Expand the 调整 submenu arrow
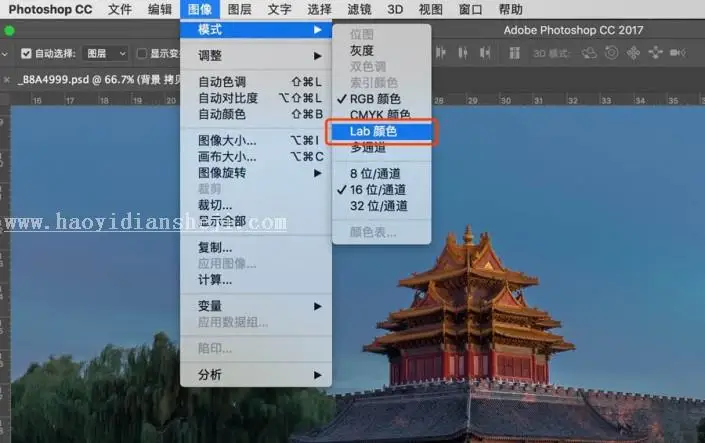Image resolution: width=705 pixels, height=443 pixels. [x=317, y=56]
